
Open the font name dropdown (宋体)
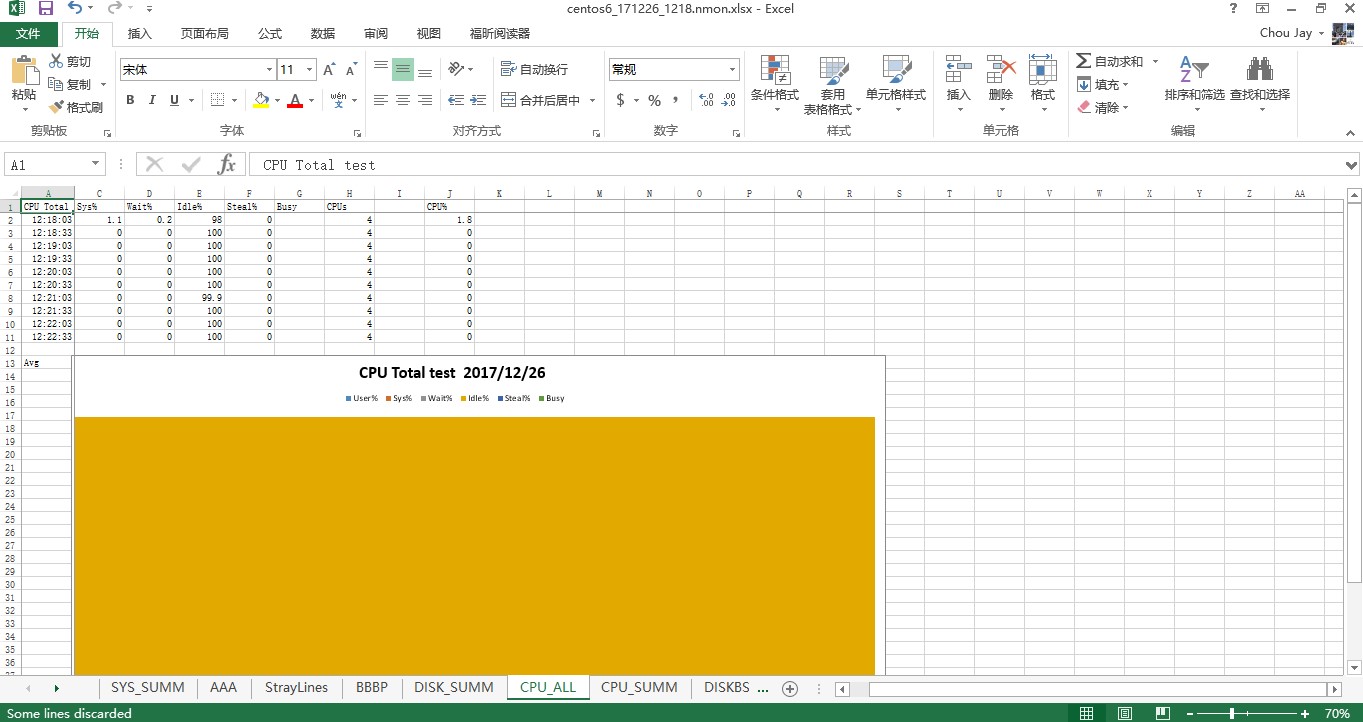tap(269, 70)
